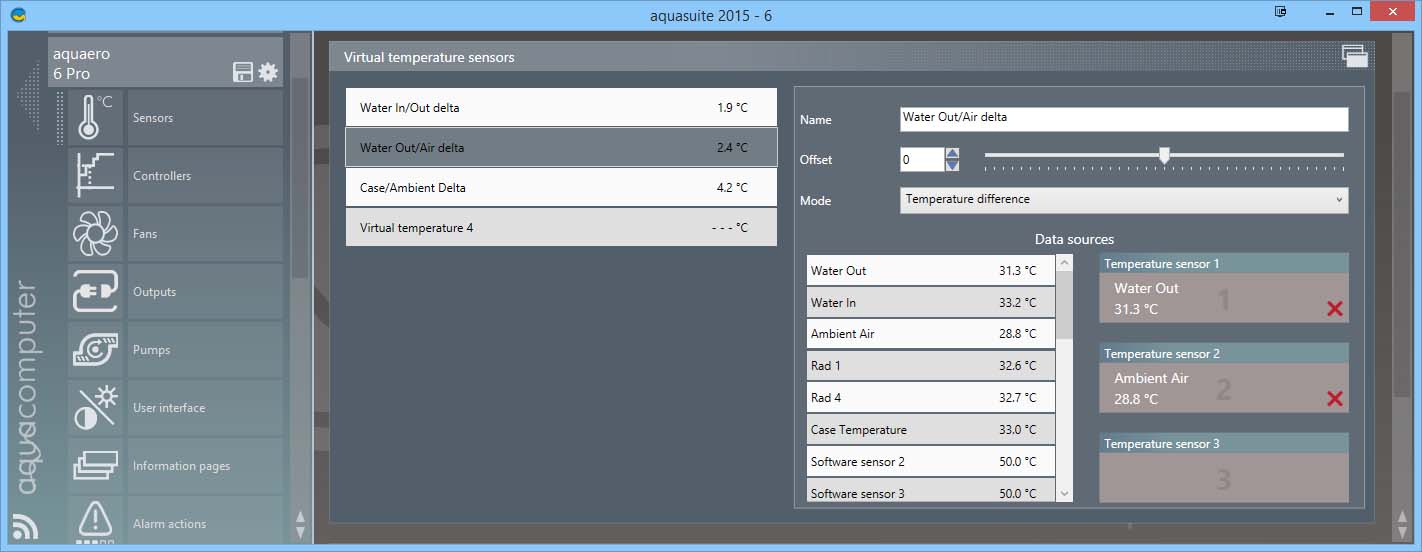Viewport: 1422px width, 552px height.
Task: Click the Virtual temperature sensors panel title
Action: click(429, 57)
